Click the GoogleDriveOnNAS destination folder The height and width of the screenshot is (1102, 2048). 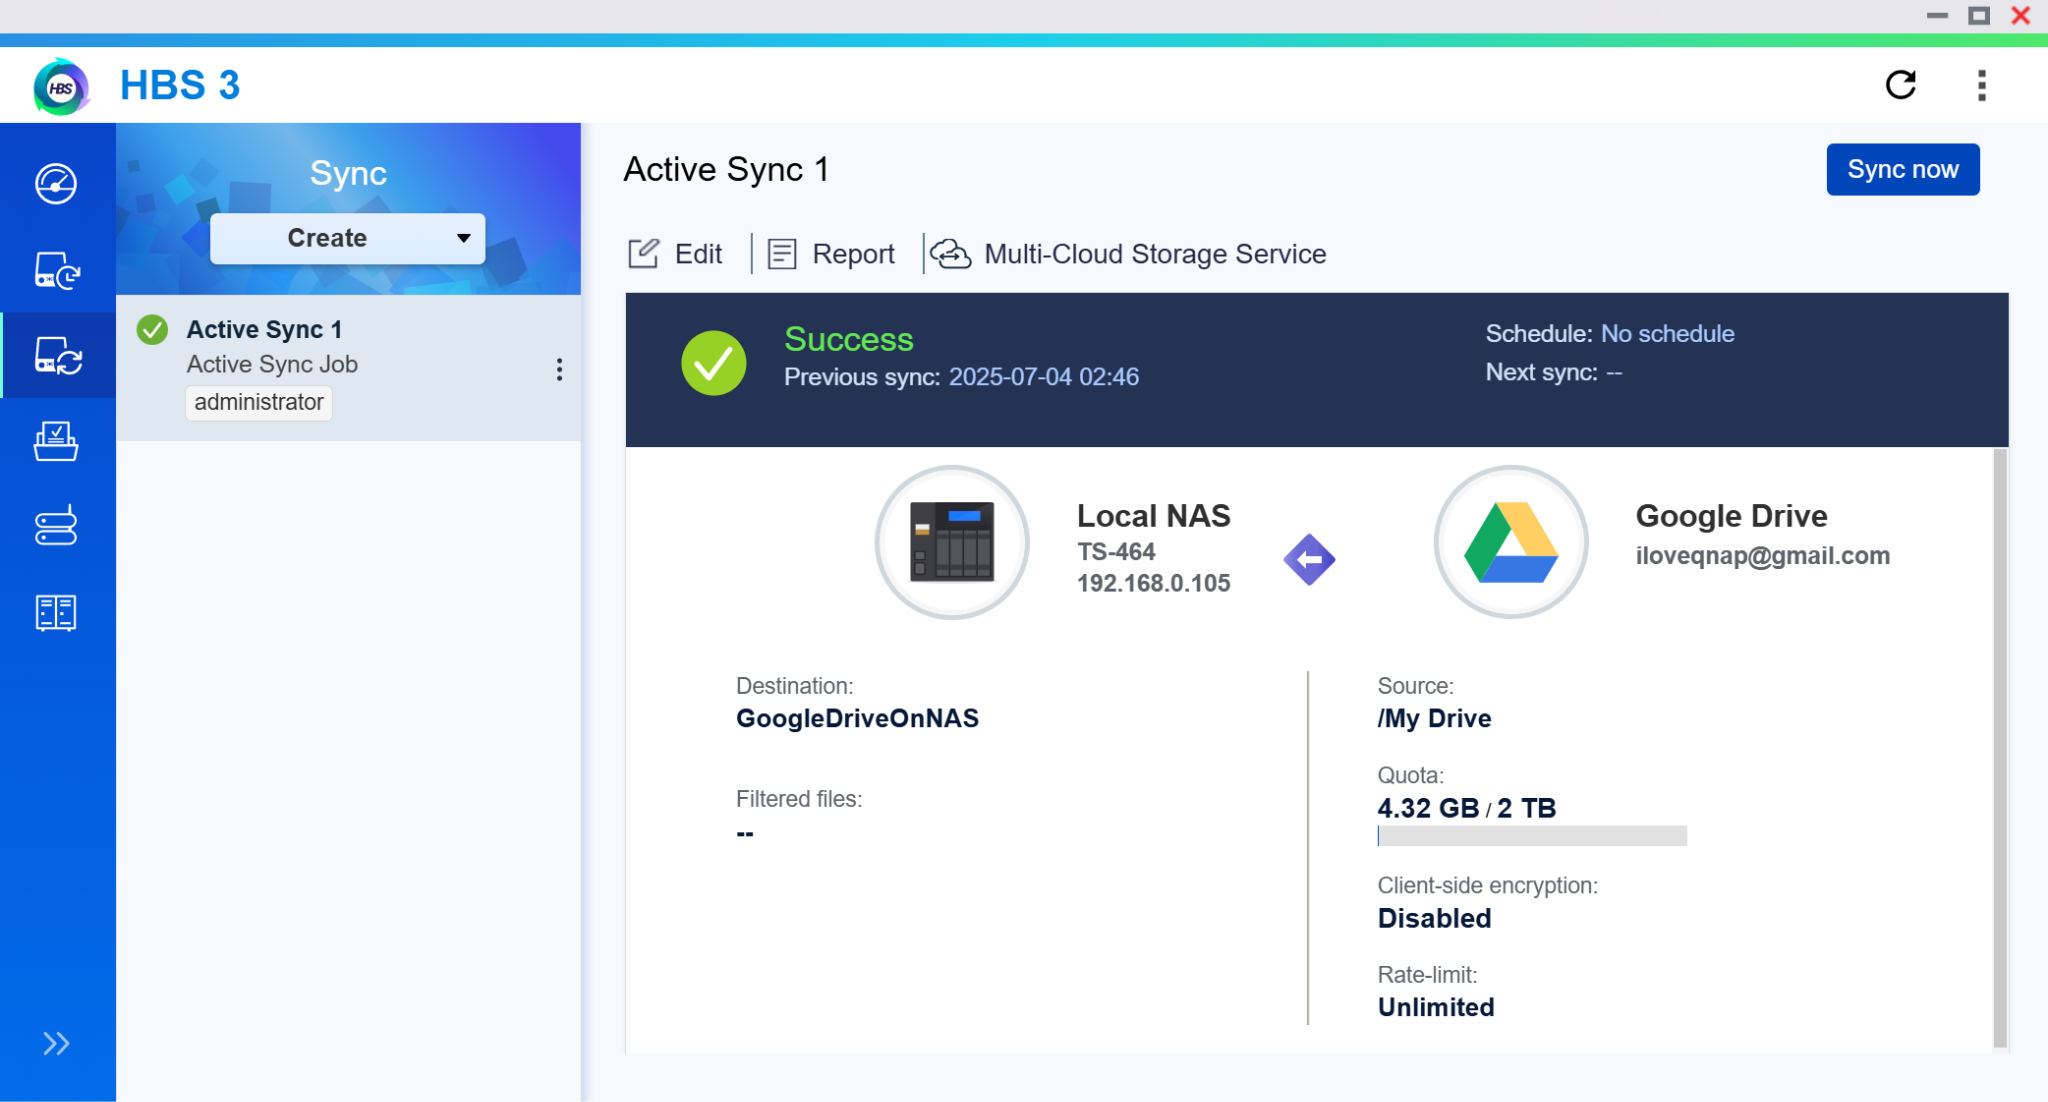pyautogui.click(x=857, y=719)
